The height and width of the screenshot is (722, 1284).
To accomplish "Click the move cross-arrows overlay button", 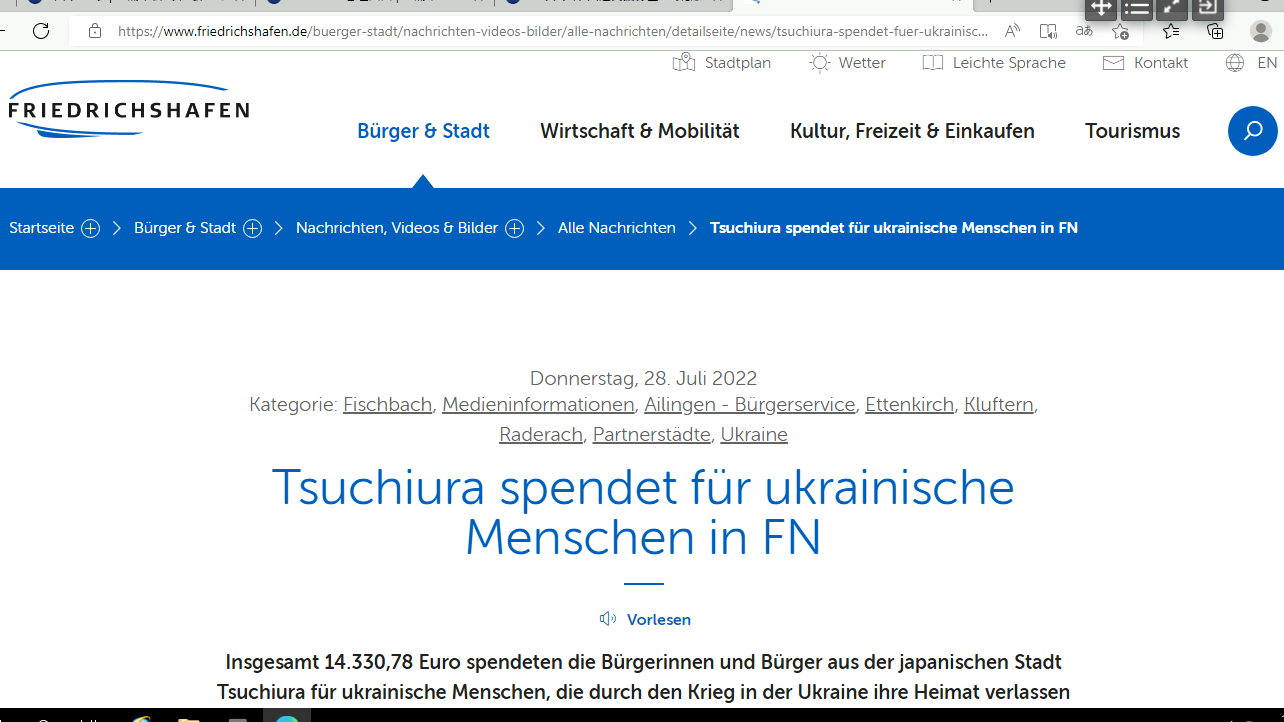I will (1101, 9).
